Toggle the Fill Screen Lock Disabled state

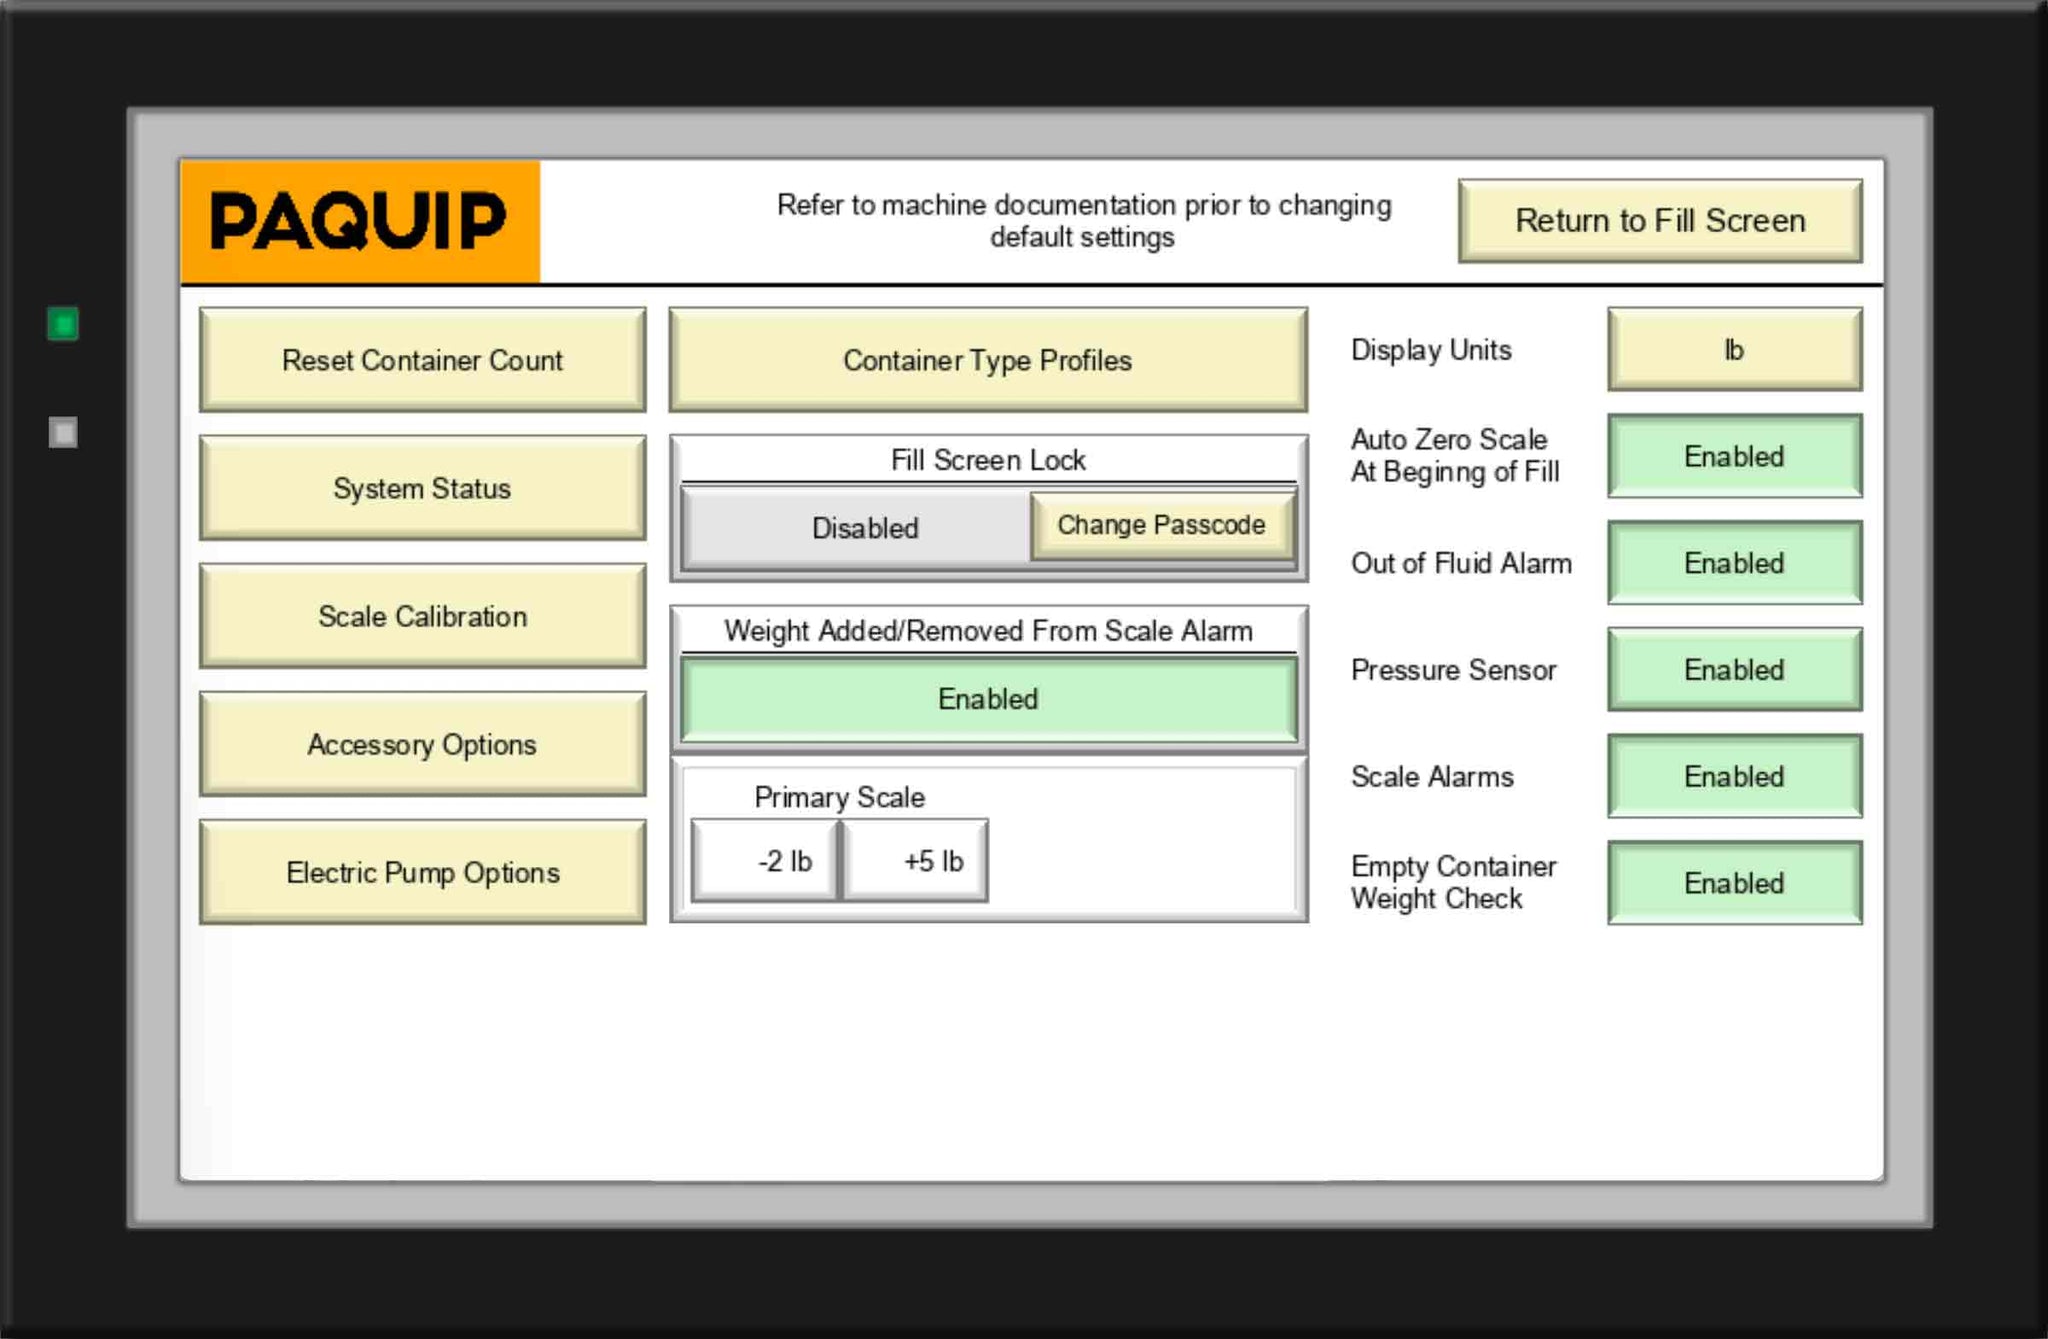pos(863,528)
